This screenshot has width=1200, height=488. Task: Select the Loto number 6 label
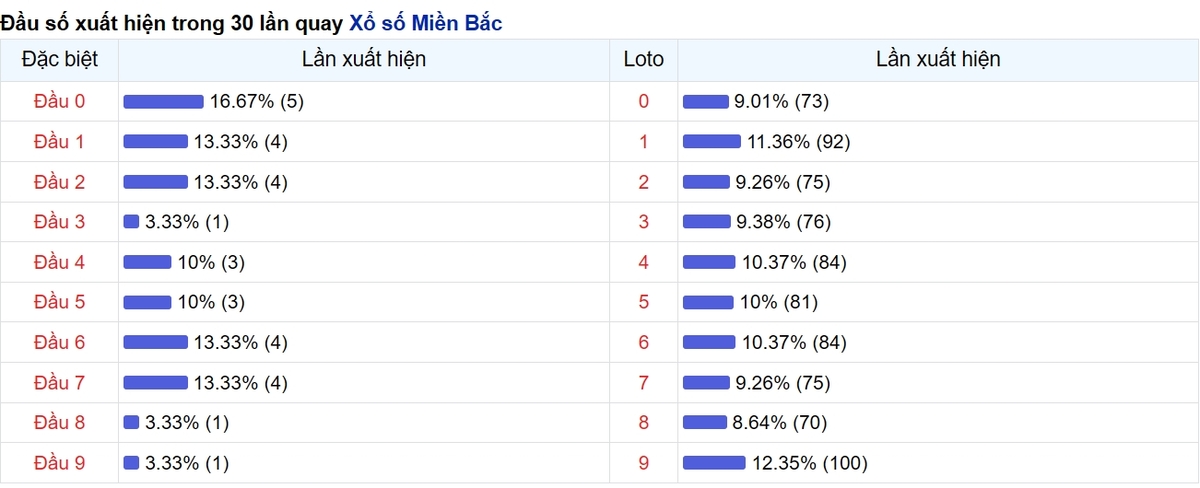(x=643, y=343)
